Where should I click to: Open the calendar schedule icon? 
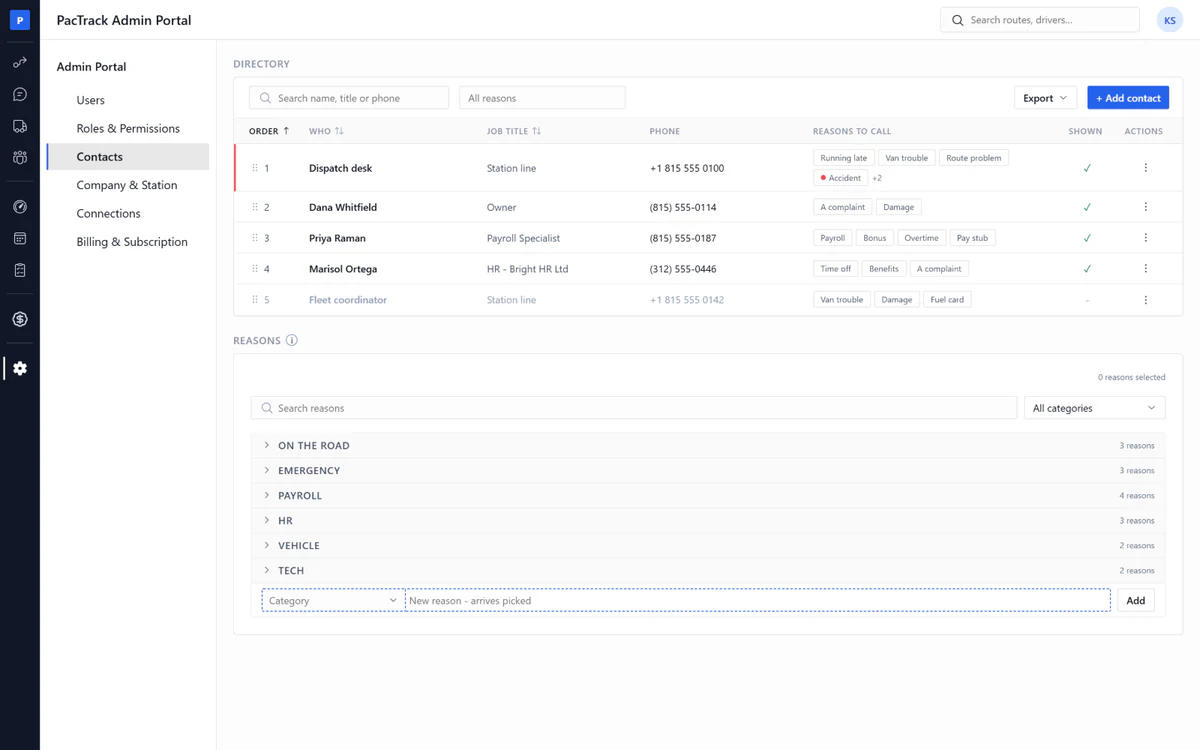(19, 239)
